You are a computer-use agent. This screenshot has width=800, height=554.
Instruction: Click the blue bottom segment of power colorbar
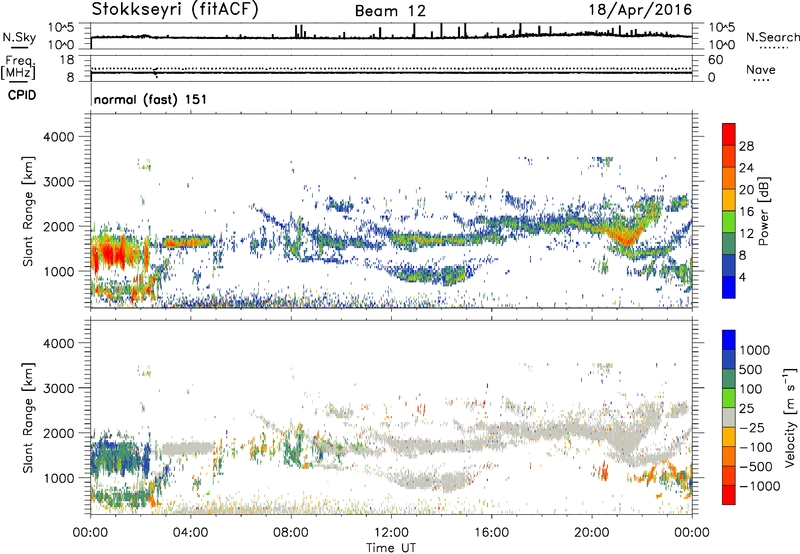point(729,287)
